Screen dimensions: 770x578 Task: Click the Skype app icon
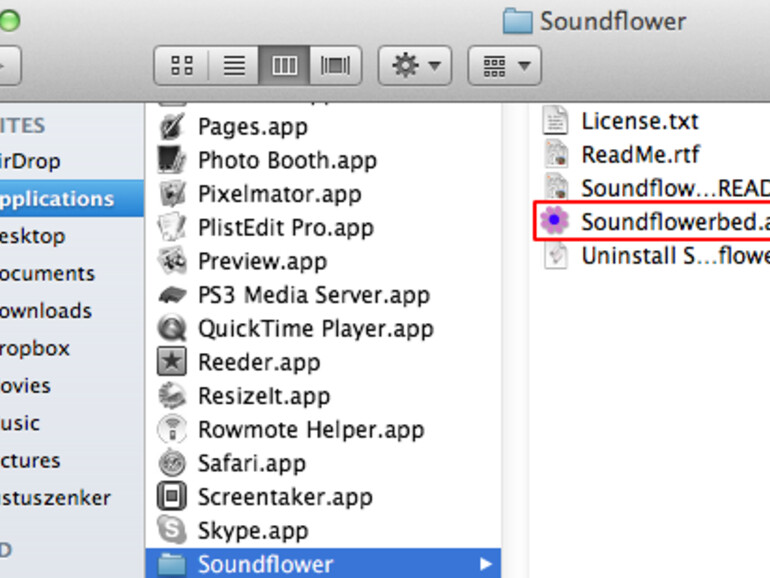tap(173, 530)
